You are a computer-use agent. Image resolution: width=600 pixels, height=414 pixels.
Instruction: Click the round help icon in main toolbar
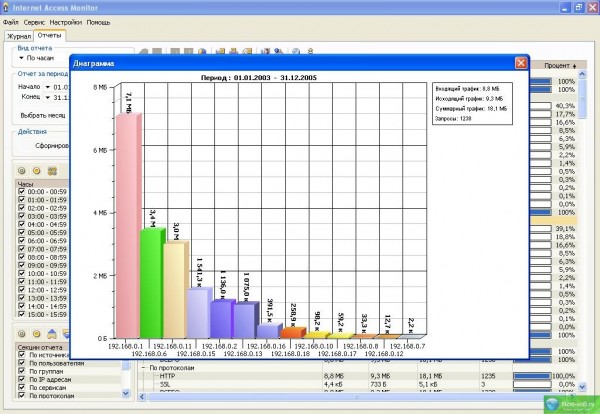pyautogui.click(x=296, y=51)
